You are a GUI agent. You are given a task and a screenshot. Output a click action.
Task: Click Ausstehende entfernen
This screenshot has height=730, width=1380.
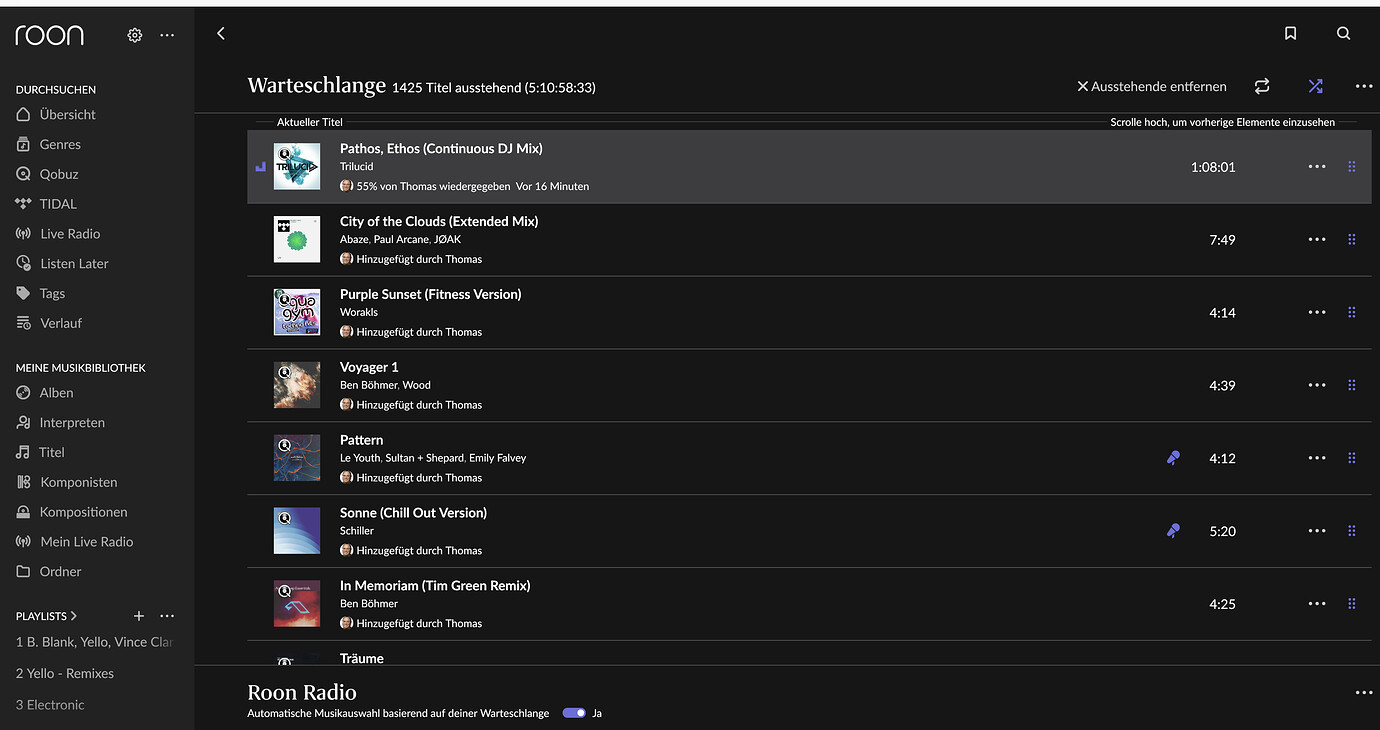pos(1151,87)
